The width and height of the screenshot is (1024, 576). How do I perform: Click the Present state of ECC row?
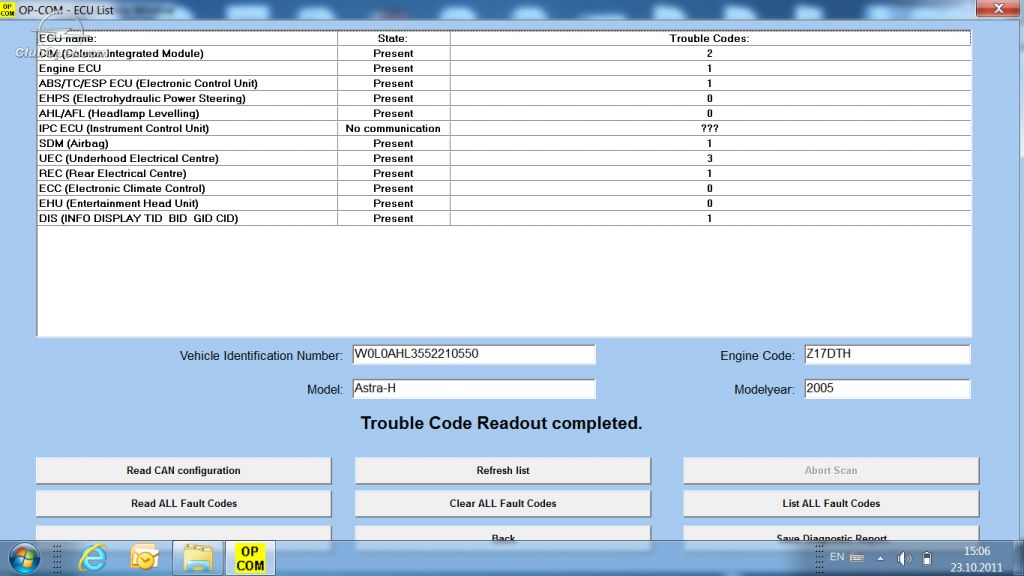click(393, 189)
